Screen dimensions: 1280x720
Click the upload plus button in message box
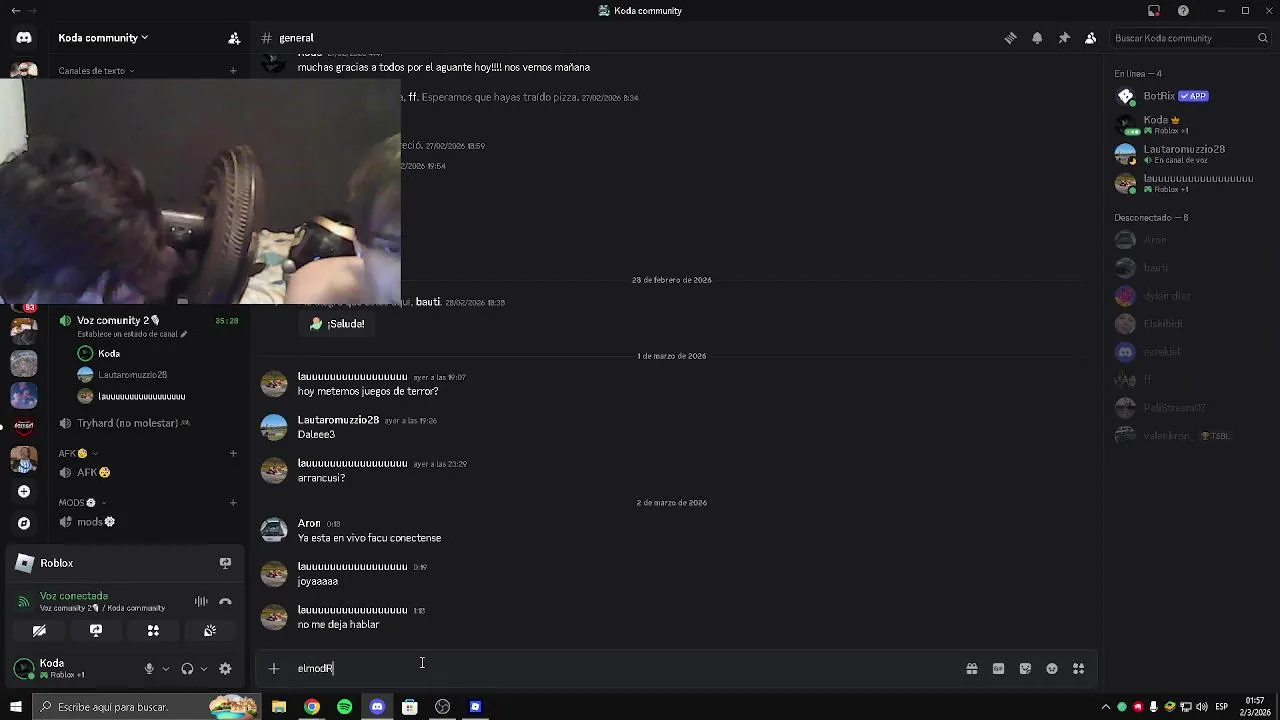[x=274, y=669]
